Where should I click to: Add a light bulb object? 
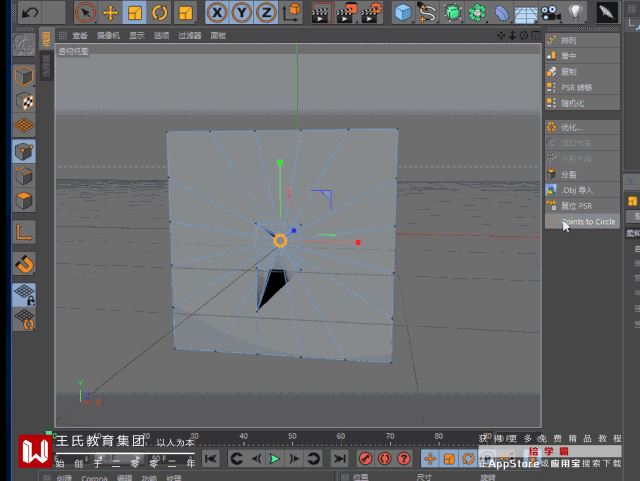tap(575, 12)
